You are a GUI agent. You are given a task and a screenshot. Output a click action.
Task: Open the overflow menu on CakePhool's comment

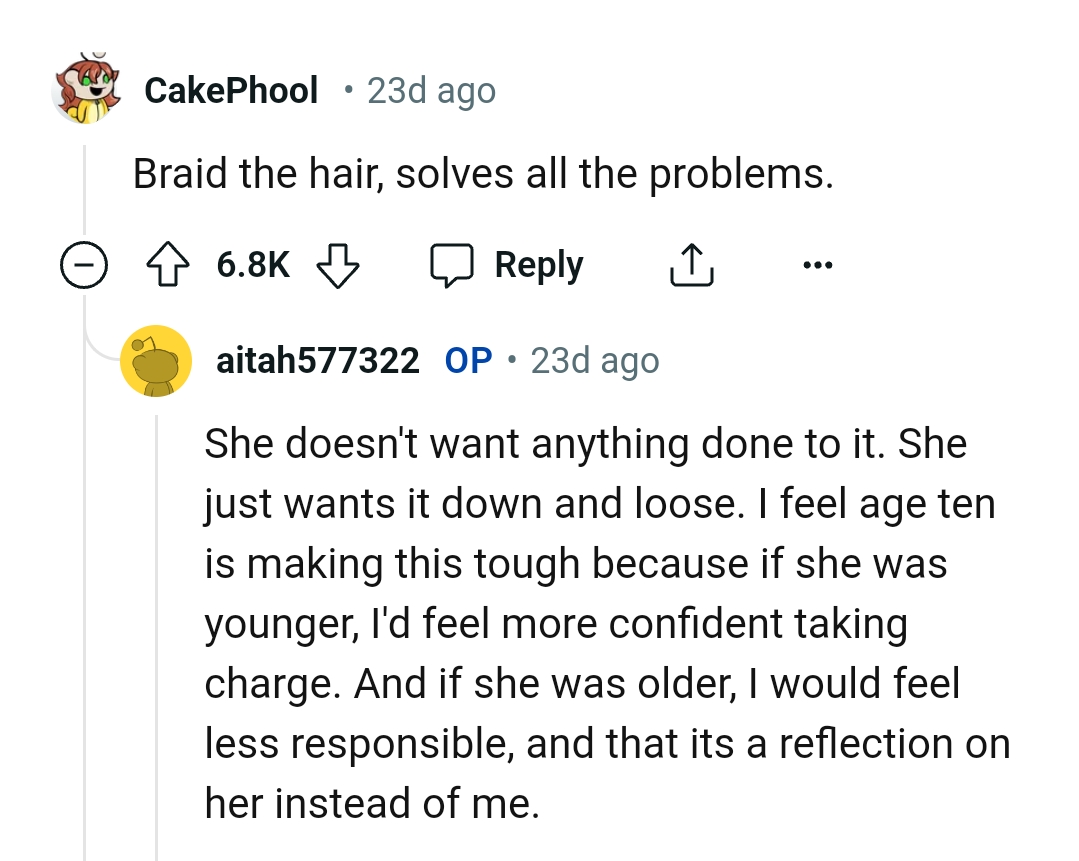819,264
